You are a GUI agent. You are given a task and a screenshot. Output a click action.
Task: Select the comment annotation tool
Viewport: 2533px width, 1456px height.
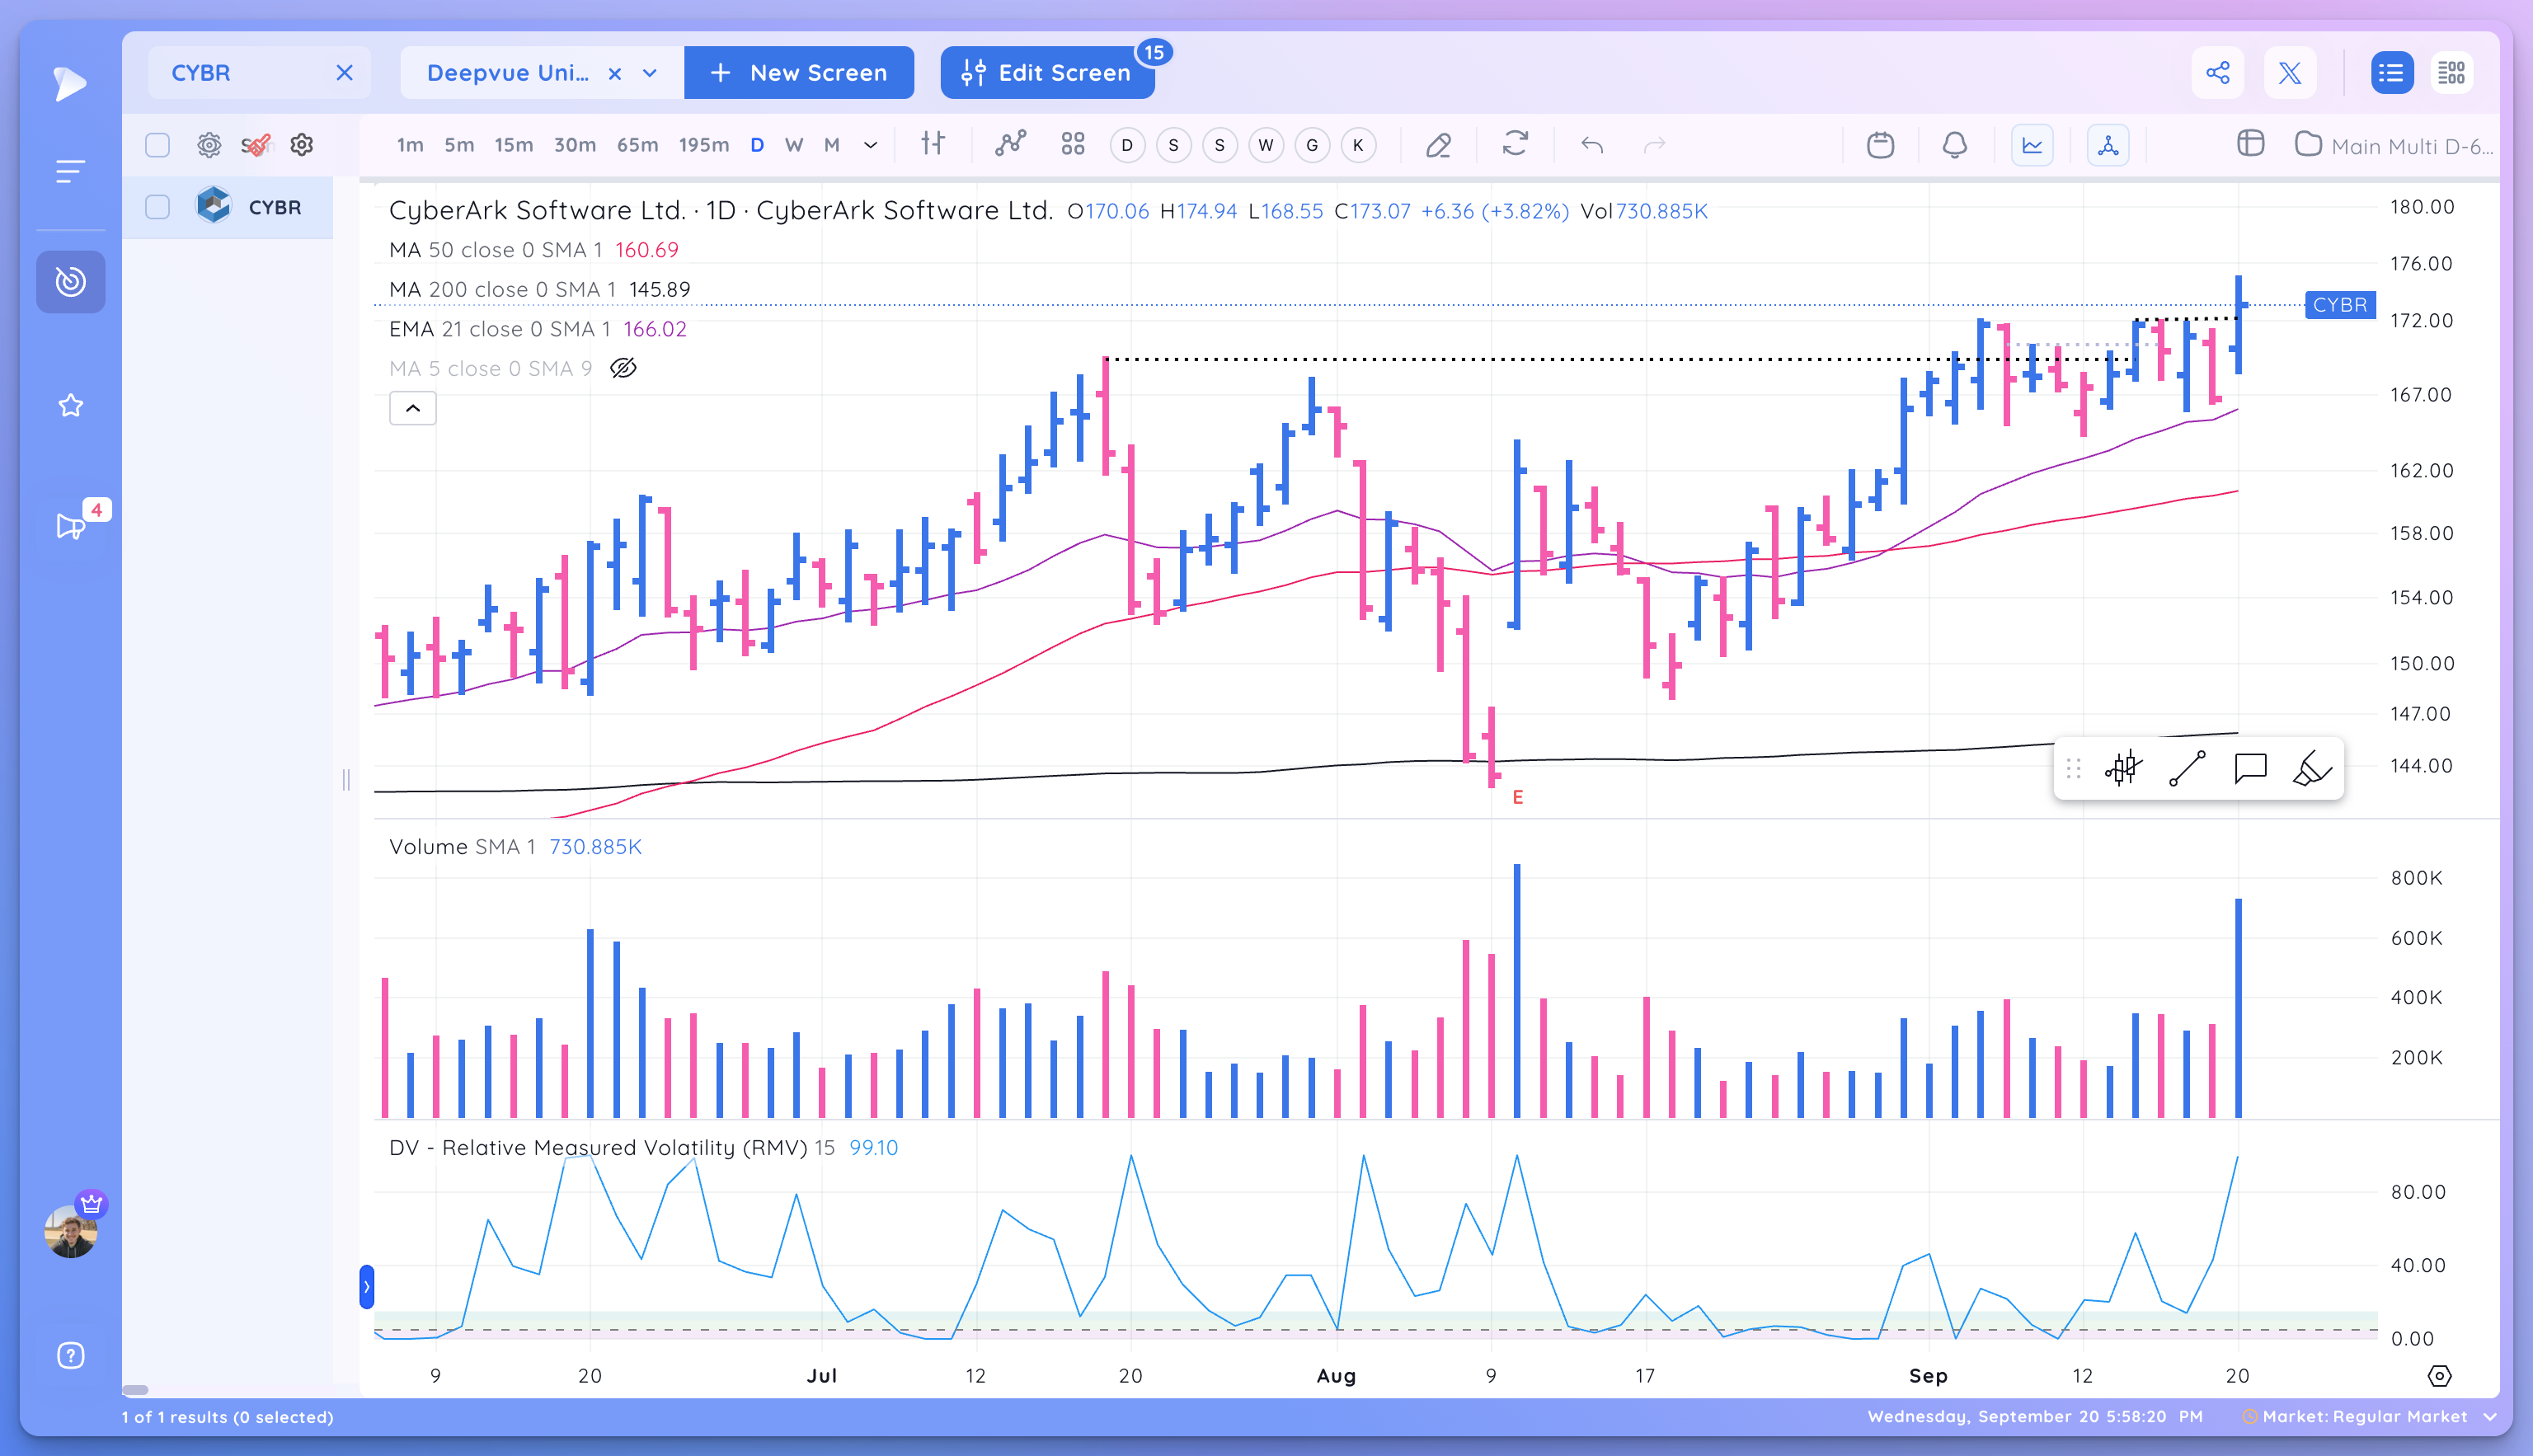[2250, 768]
